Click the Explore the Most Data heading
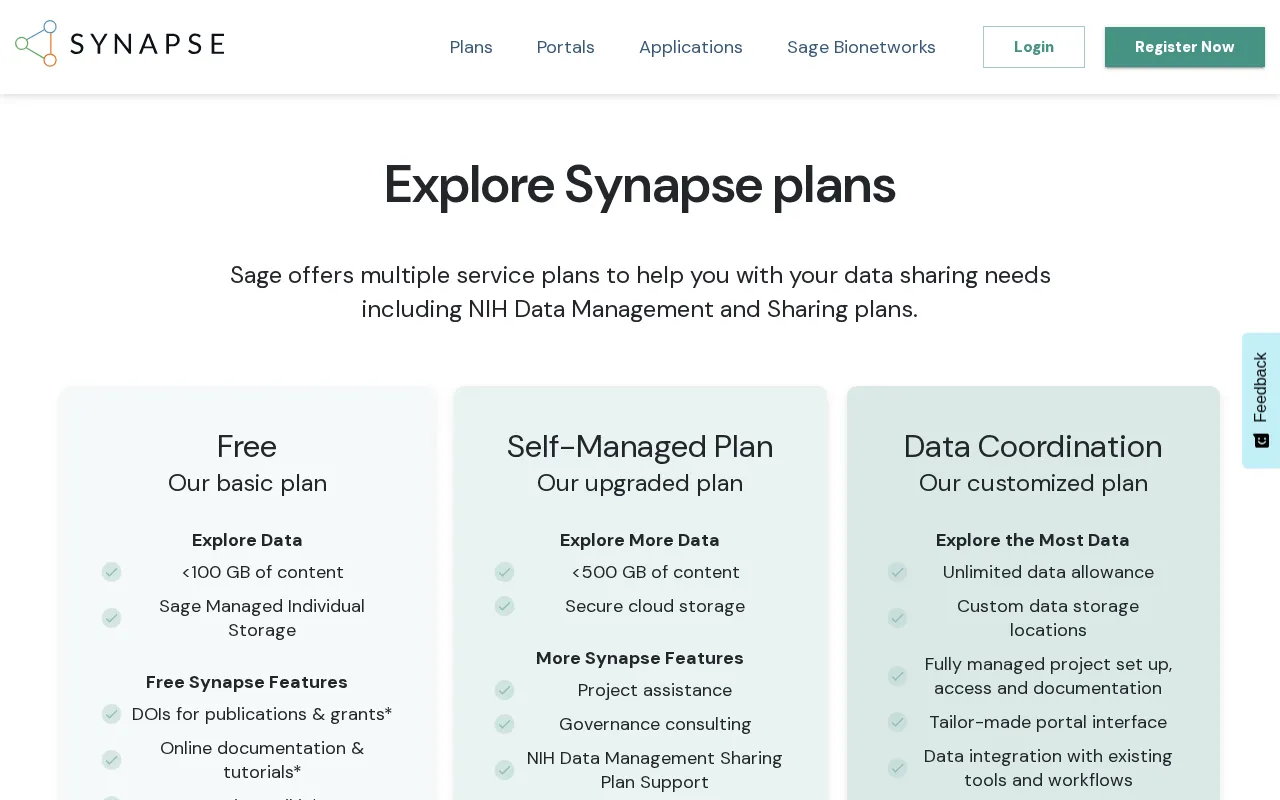The height and width of the screenshot is (800, 1280). 1033,540
